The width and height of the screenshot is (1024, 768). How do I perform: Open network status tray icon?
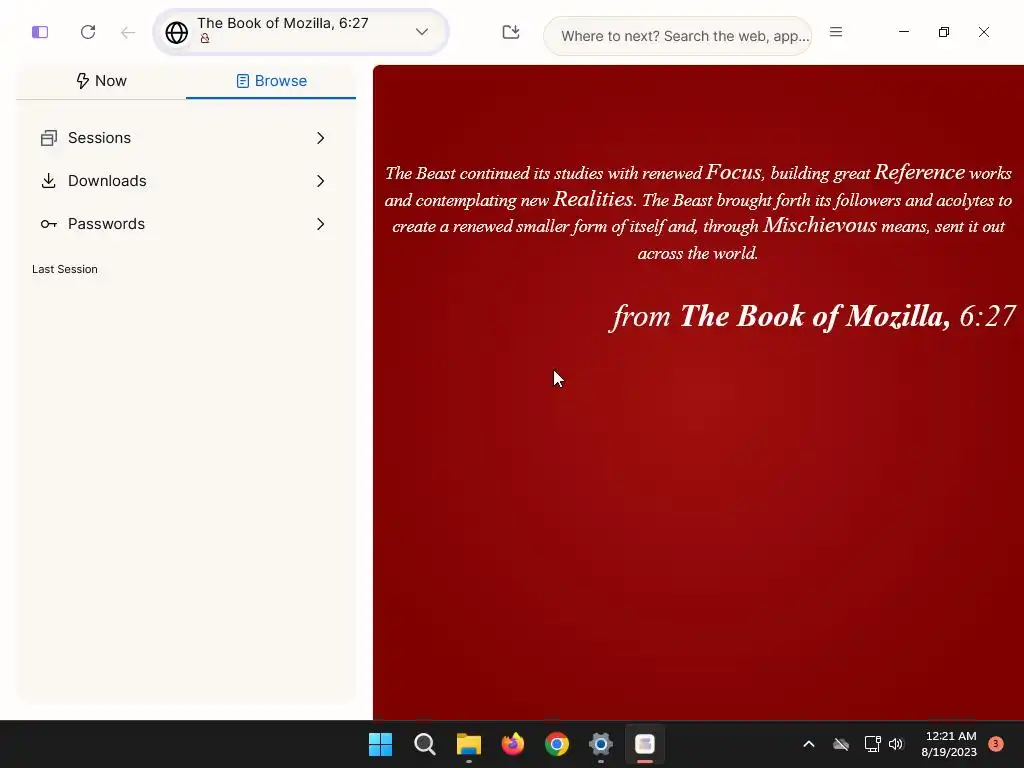tap(872, 744)
